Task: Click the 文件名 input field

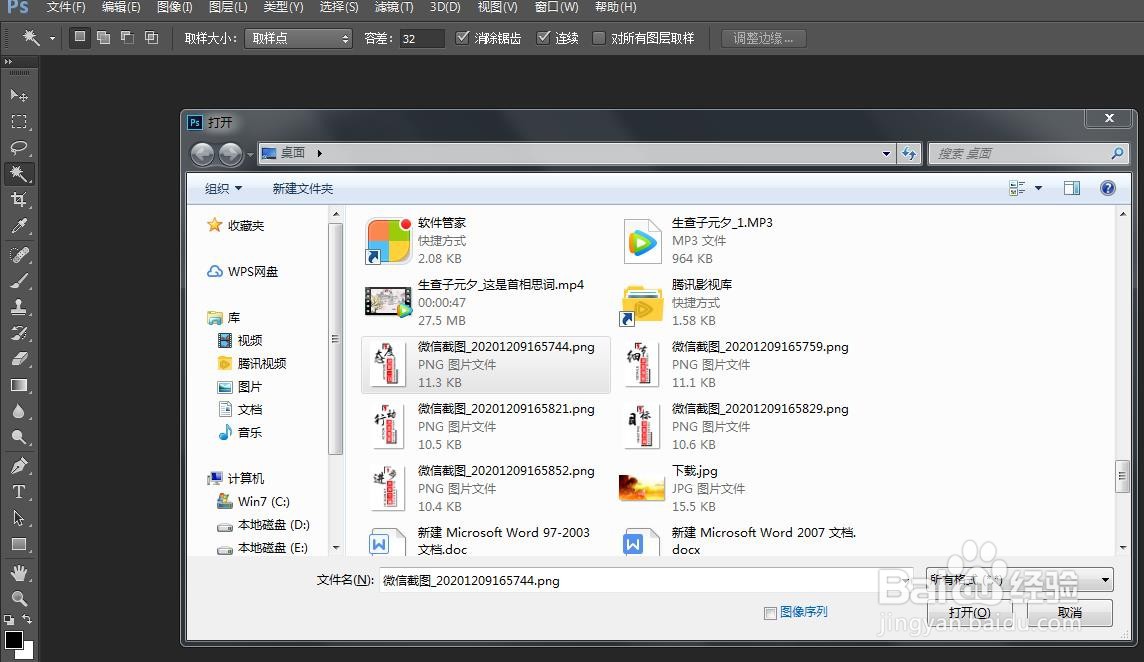Action: click(645, 580)
